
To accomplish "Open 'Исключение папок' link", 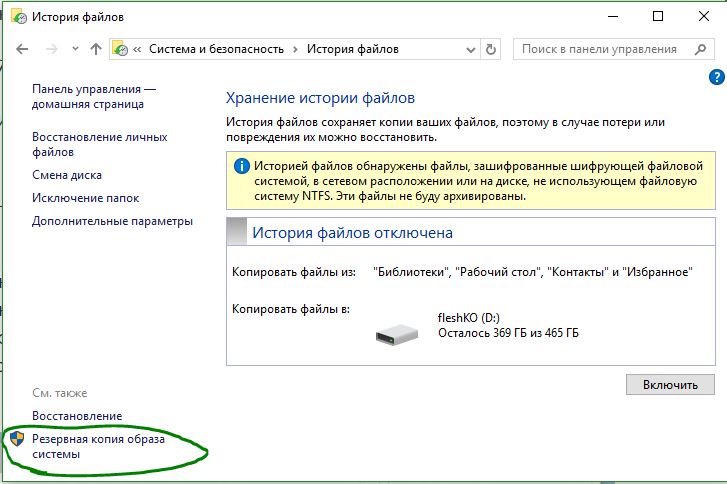I will (x=85, y=198).
